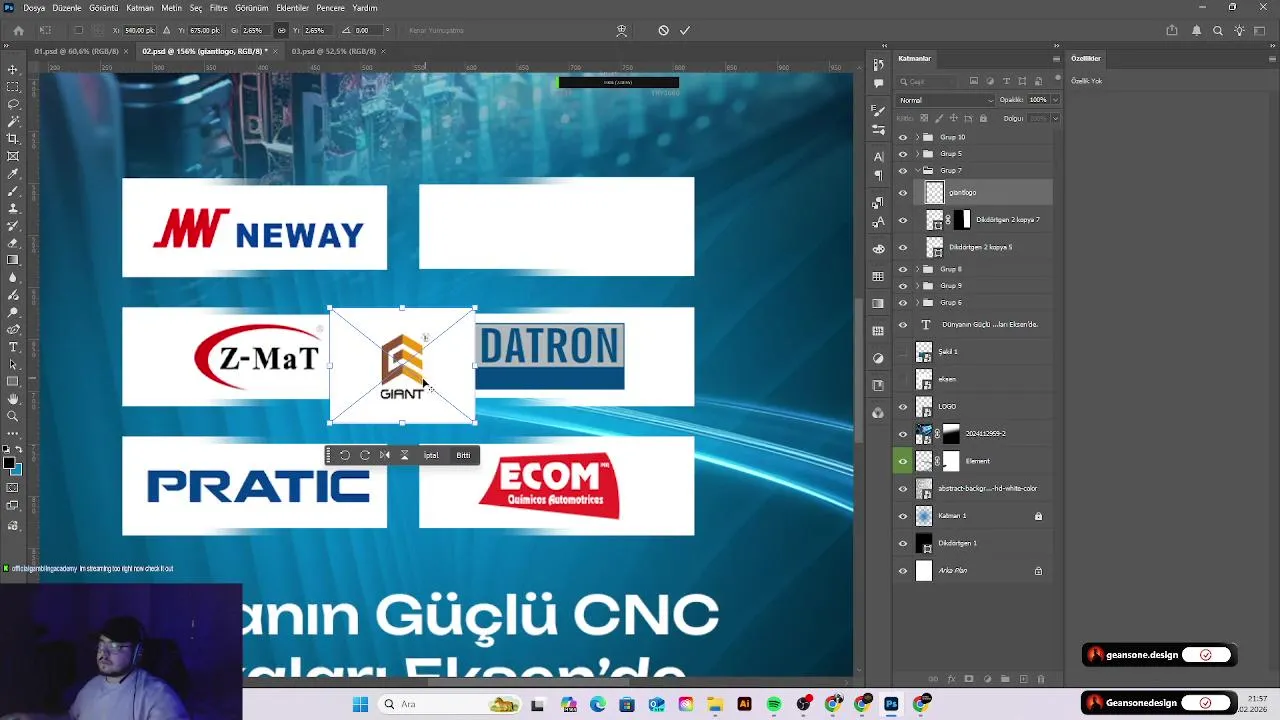Expand the Grup 6 folder
The height and width of the screenshot is (720, 1280).
click(917, 302)
